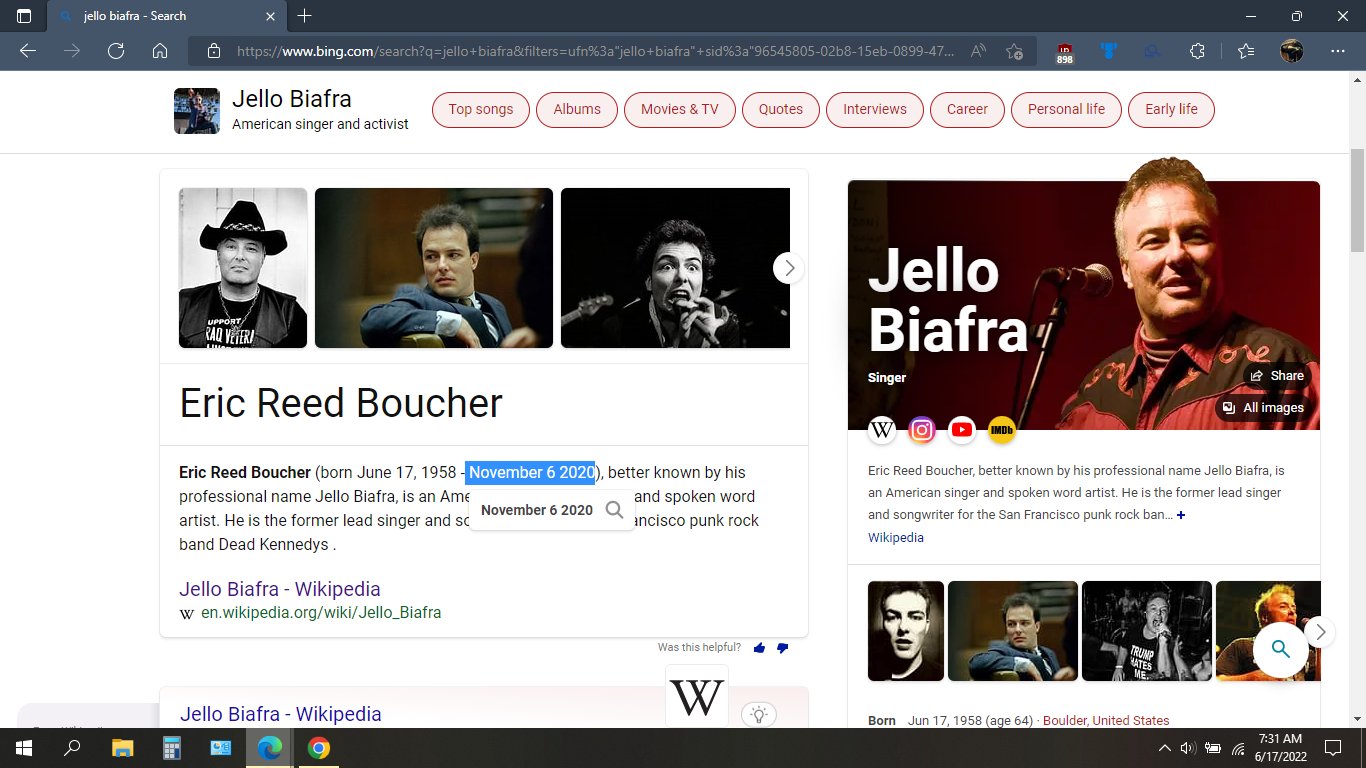1366x768 pixels.
Task: Share the Jello Biafra knowledge card
Action: [x=1277, y=376]
